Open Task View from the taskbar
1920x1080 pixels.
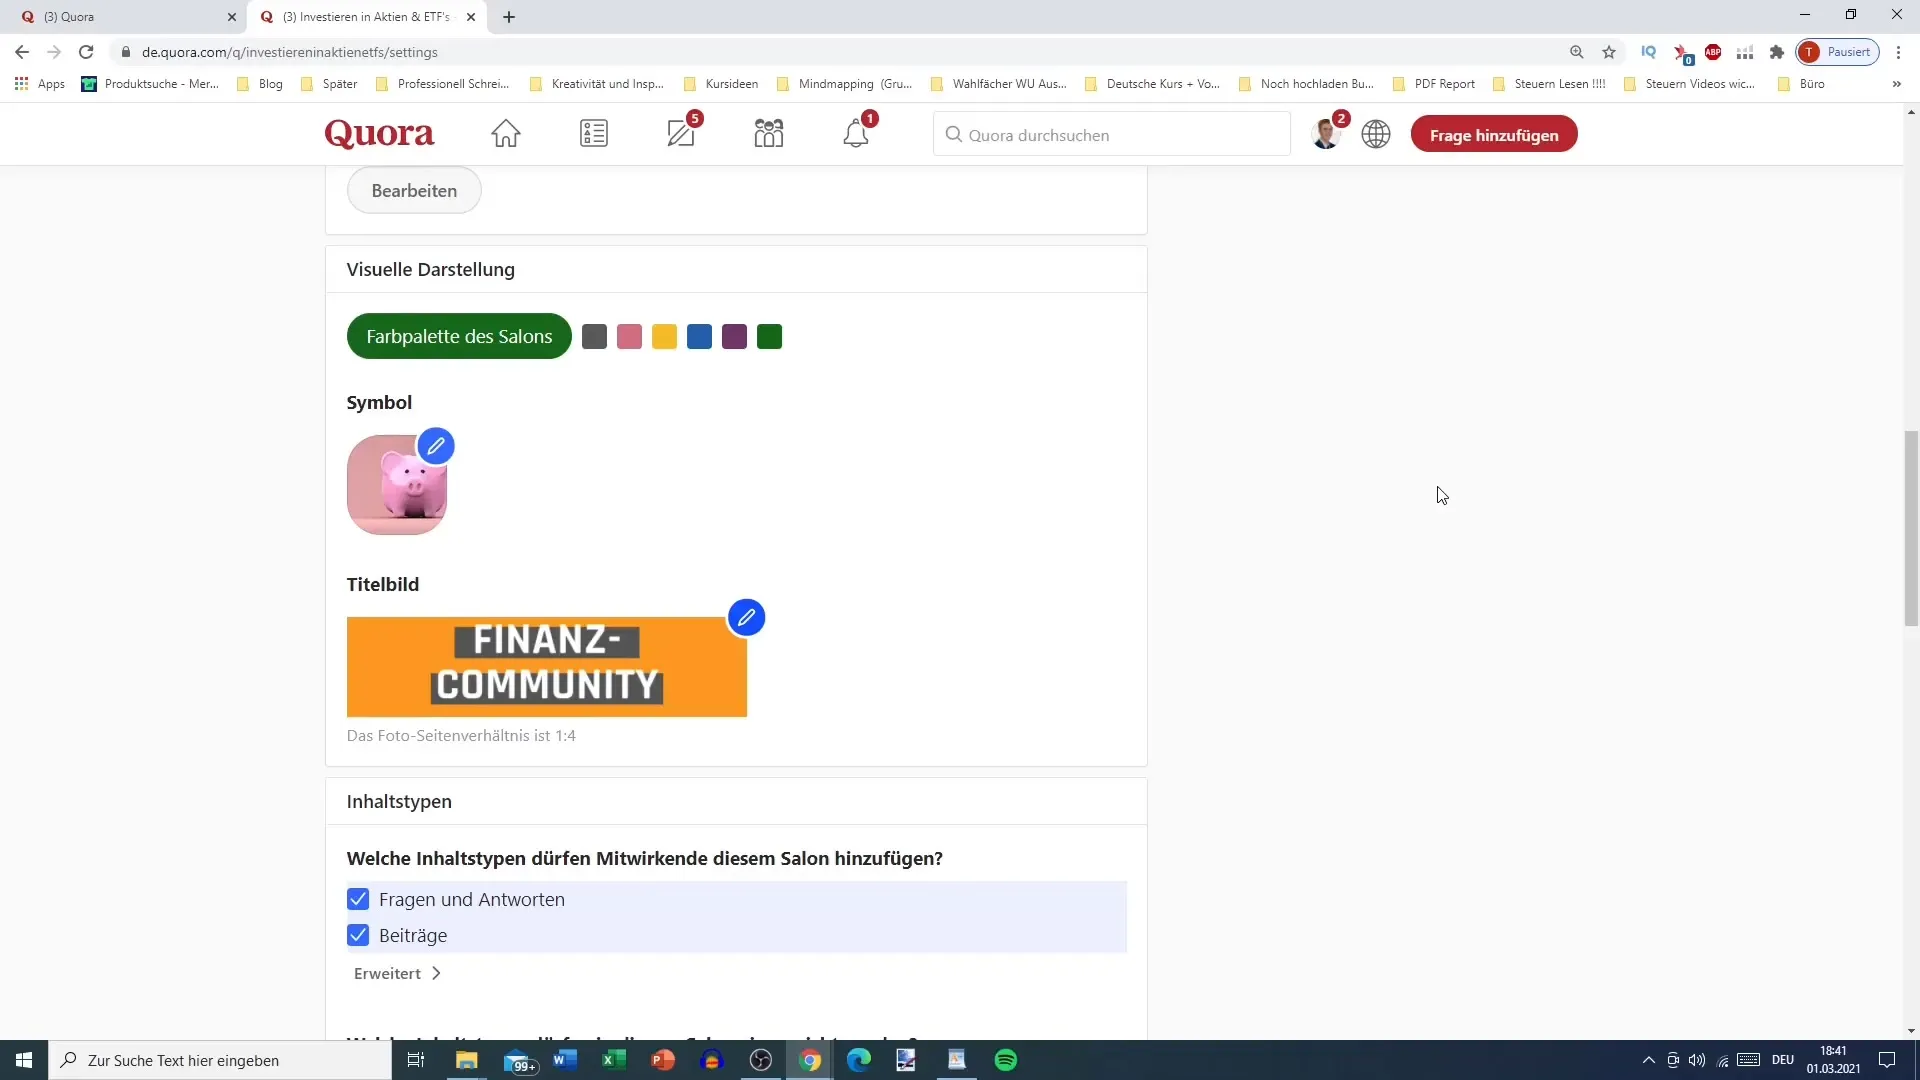point(416,1060)
